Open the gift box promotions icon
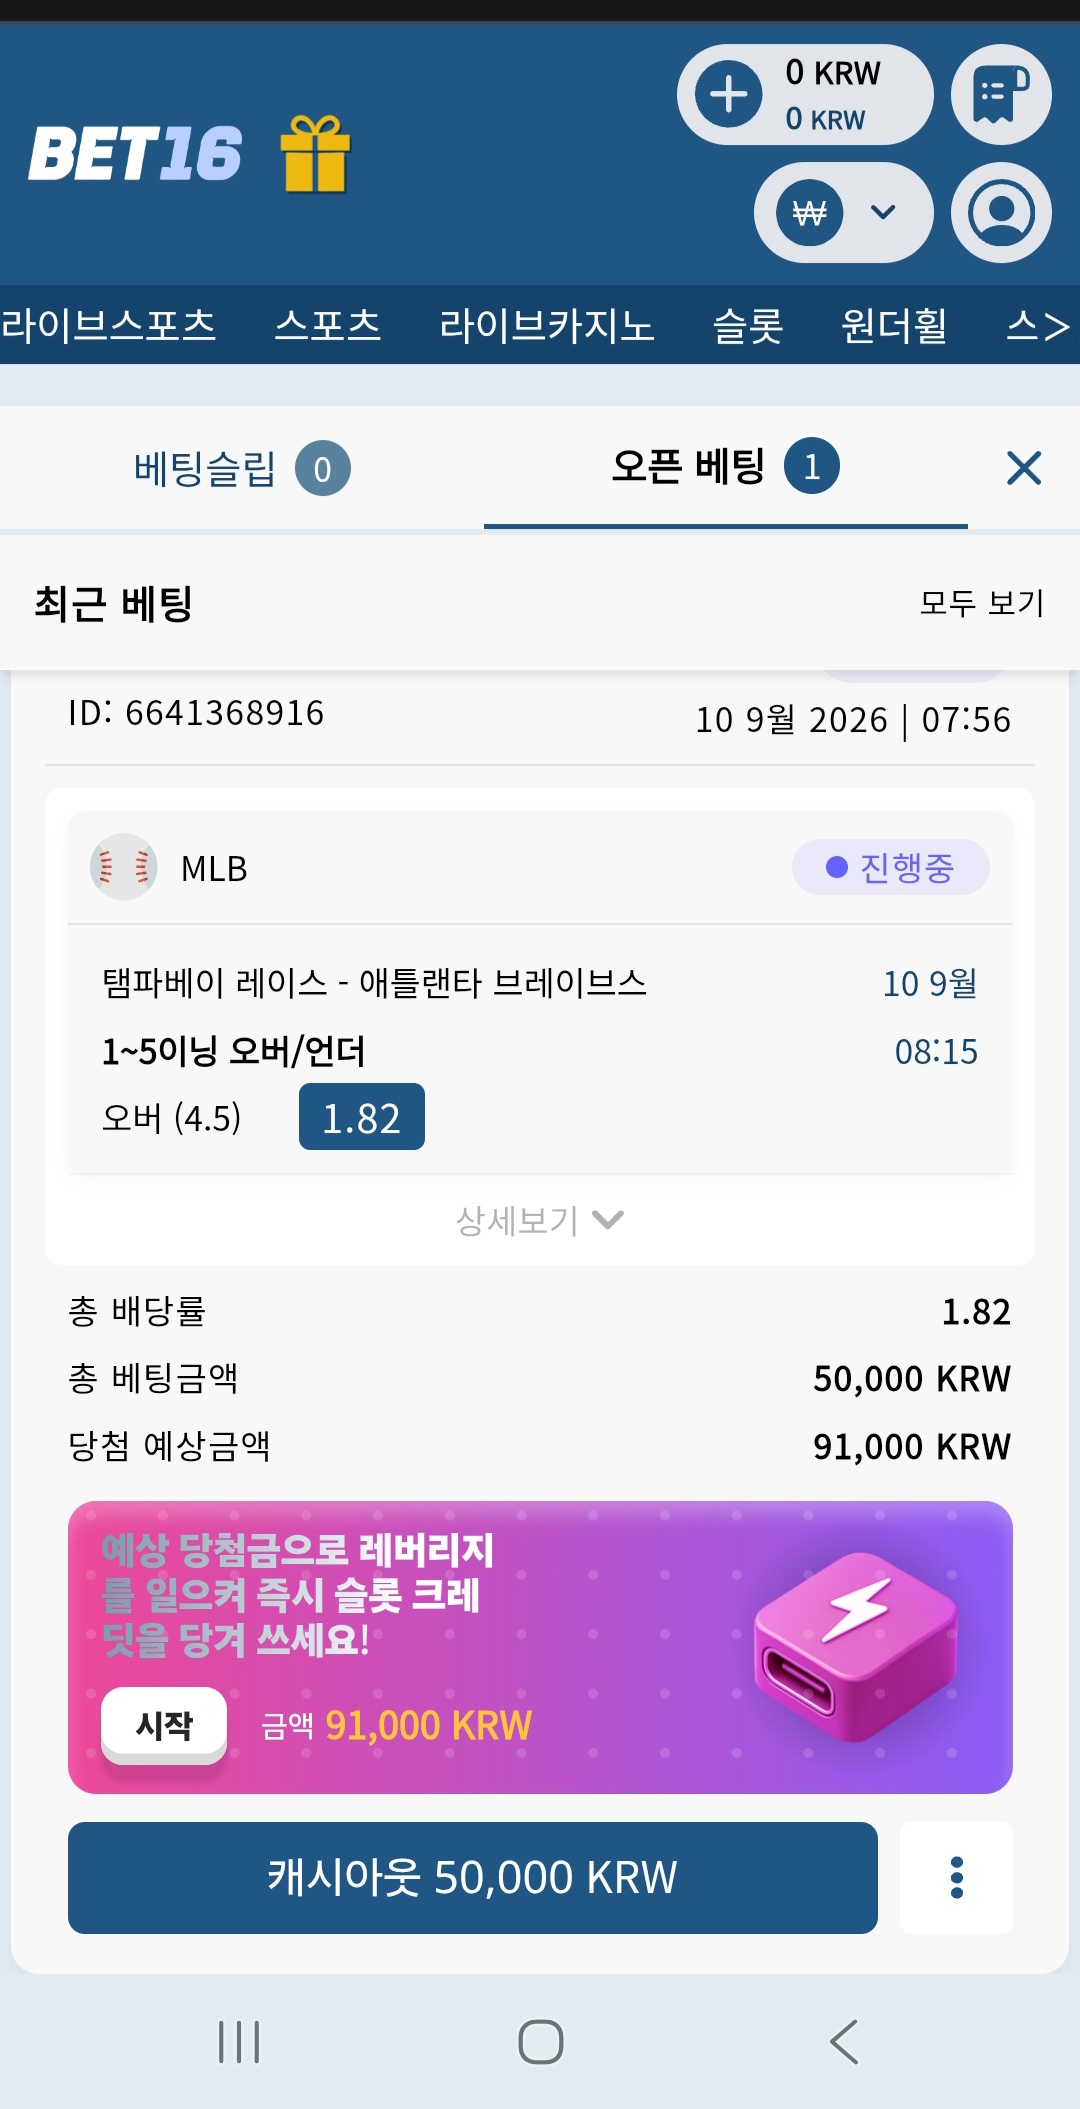The width and height of the screenshot is (1080, 2109). (x=315, y=153)
